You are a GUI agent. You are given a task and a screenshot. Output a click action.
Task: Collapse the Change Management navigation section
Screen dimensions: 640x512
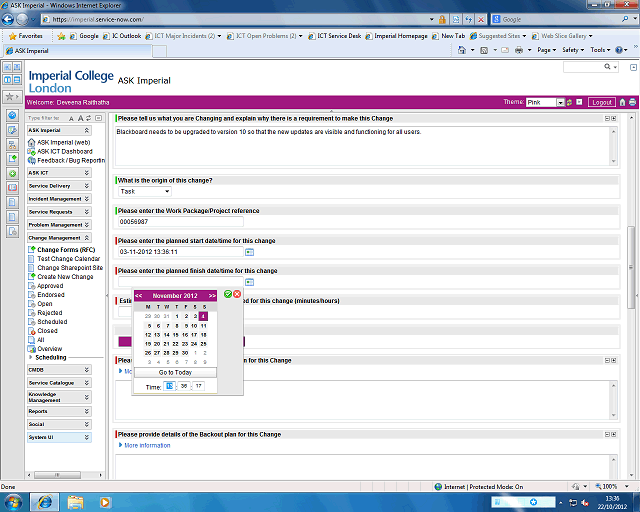tap(87, 238)
